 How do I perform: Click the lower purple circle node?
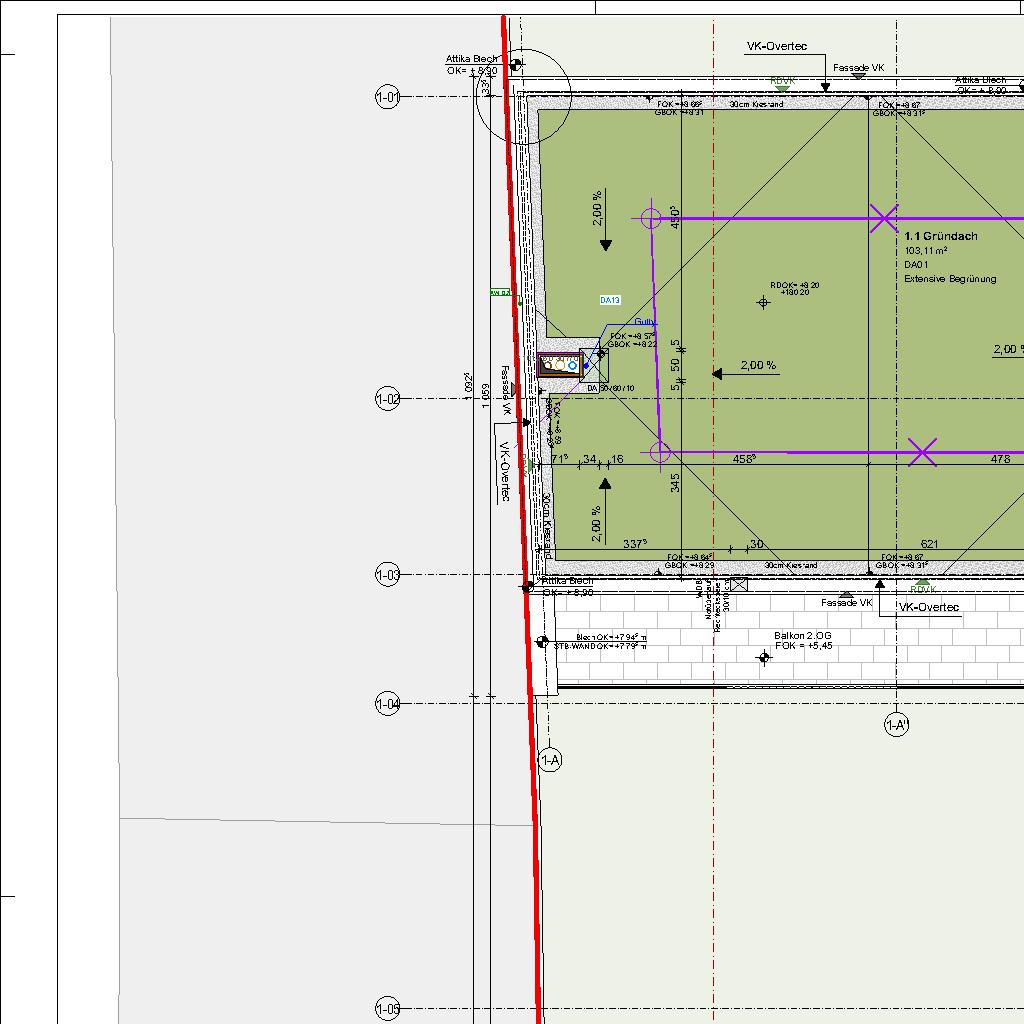click(x=660, y=453)
